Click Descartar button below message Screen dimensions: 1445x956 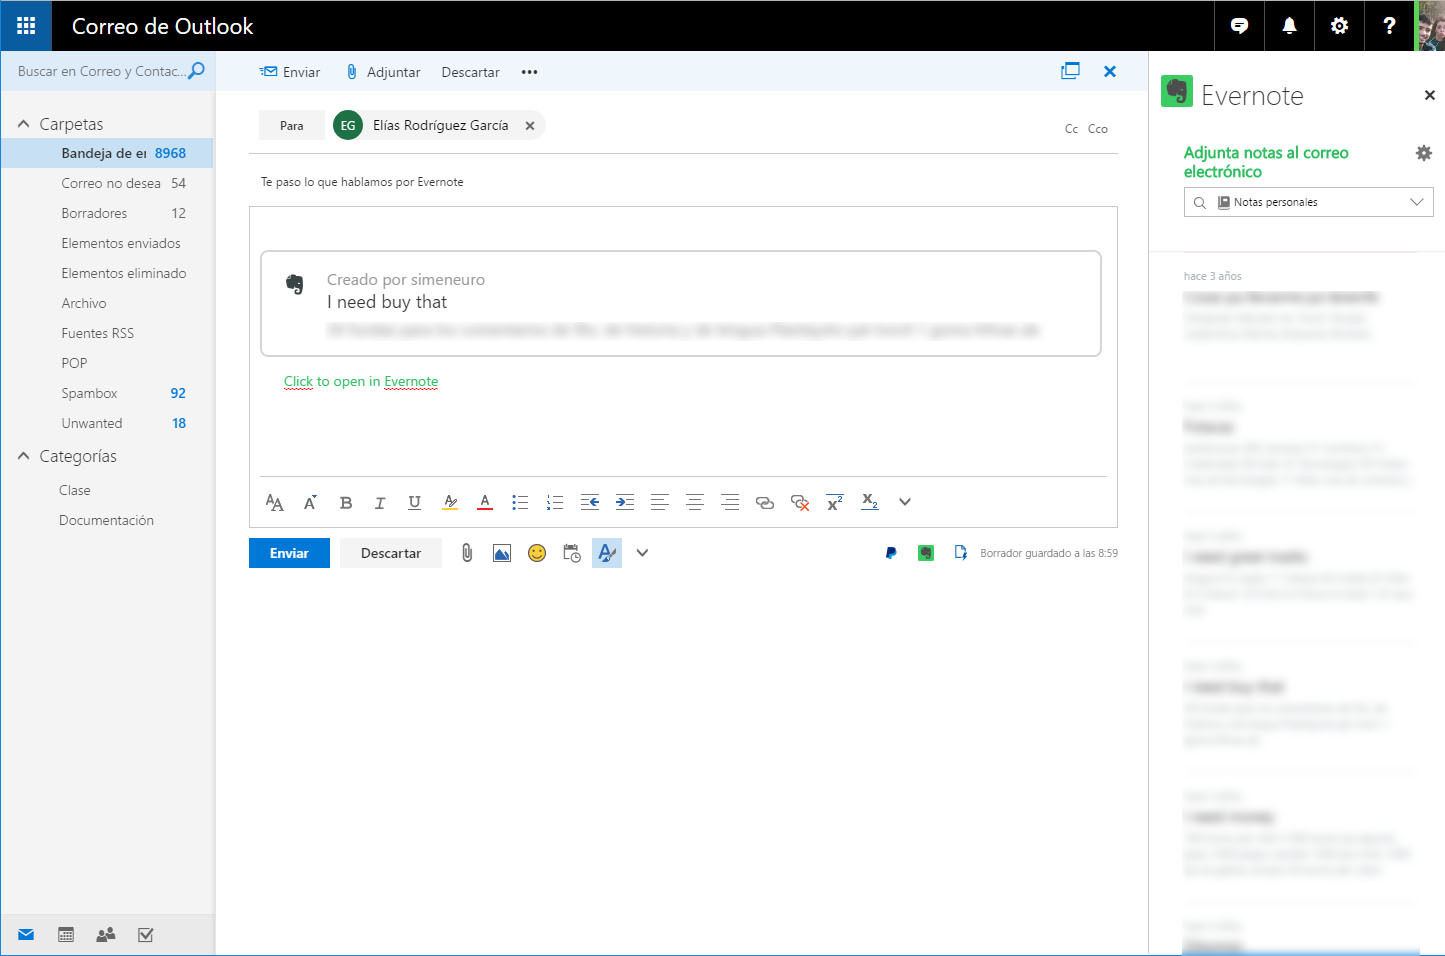click(x=391, y=553)
